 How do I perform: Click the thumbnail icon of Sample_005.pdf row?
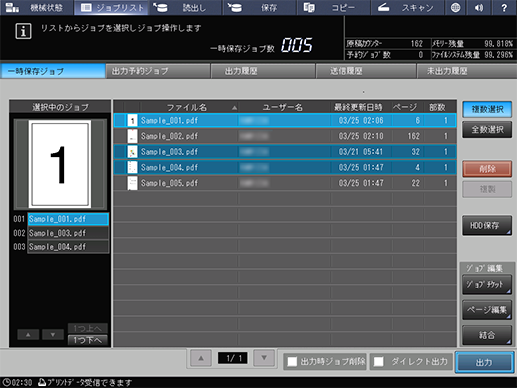[x=132, y=183]
